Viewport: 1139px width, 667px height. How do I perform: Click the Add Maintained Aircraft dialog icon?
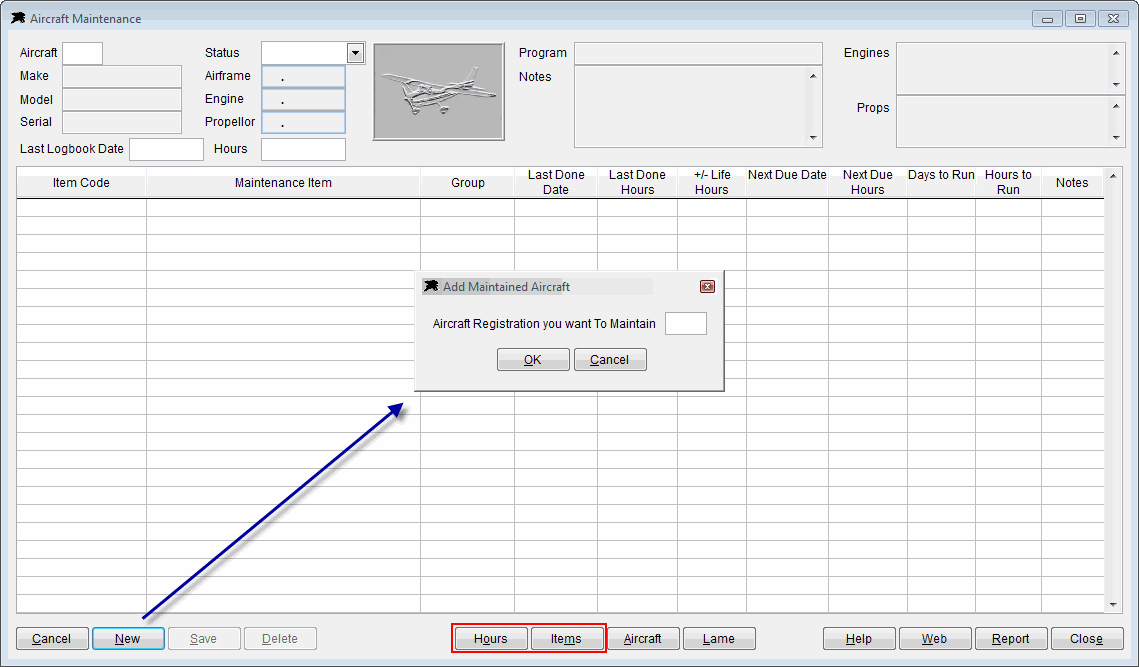431,286
